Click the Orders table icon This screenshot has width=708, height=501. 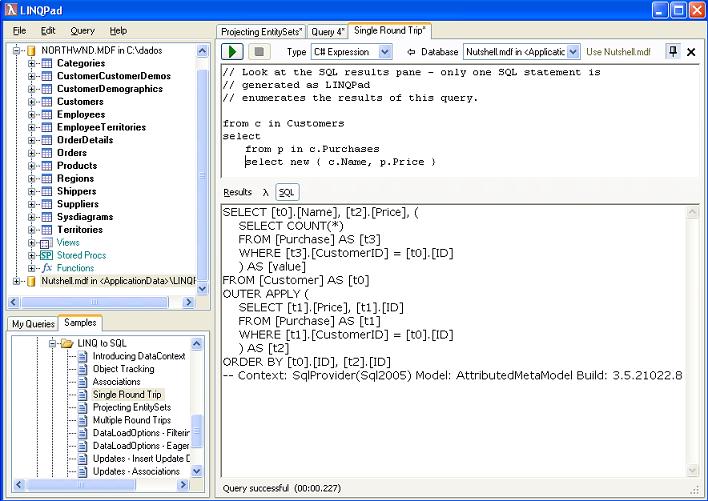pyautogui.click(x=47, y=153)
